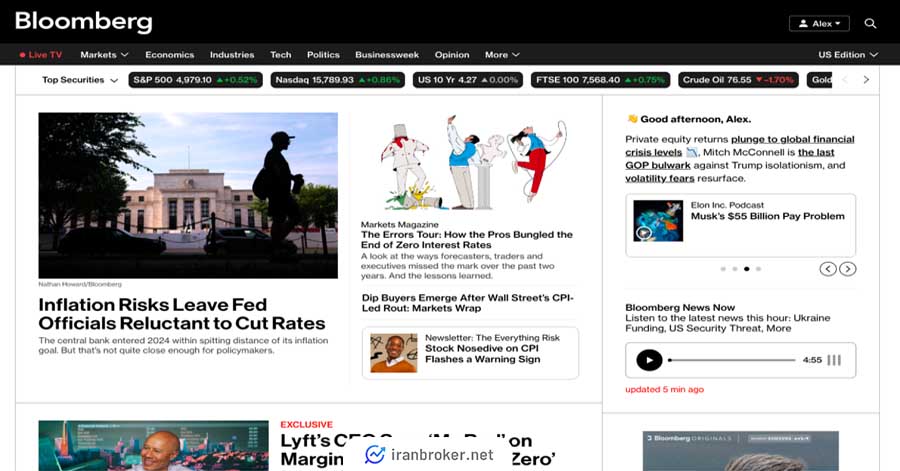
Task: Follow plunge to global financial crisis link
Action: (740, 146)
